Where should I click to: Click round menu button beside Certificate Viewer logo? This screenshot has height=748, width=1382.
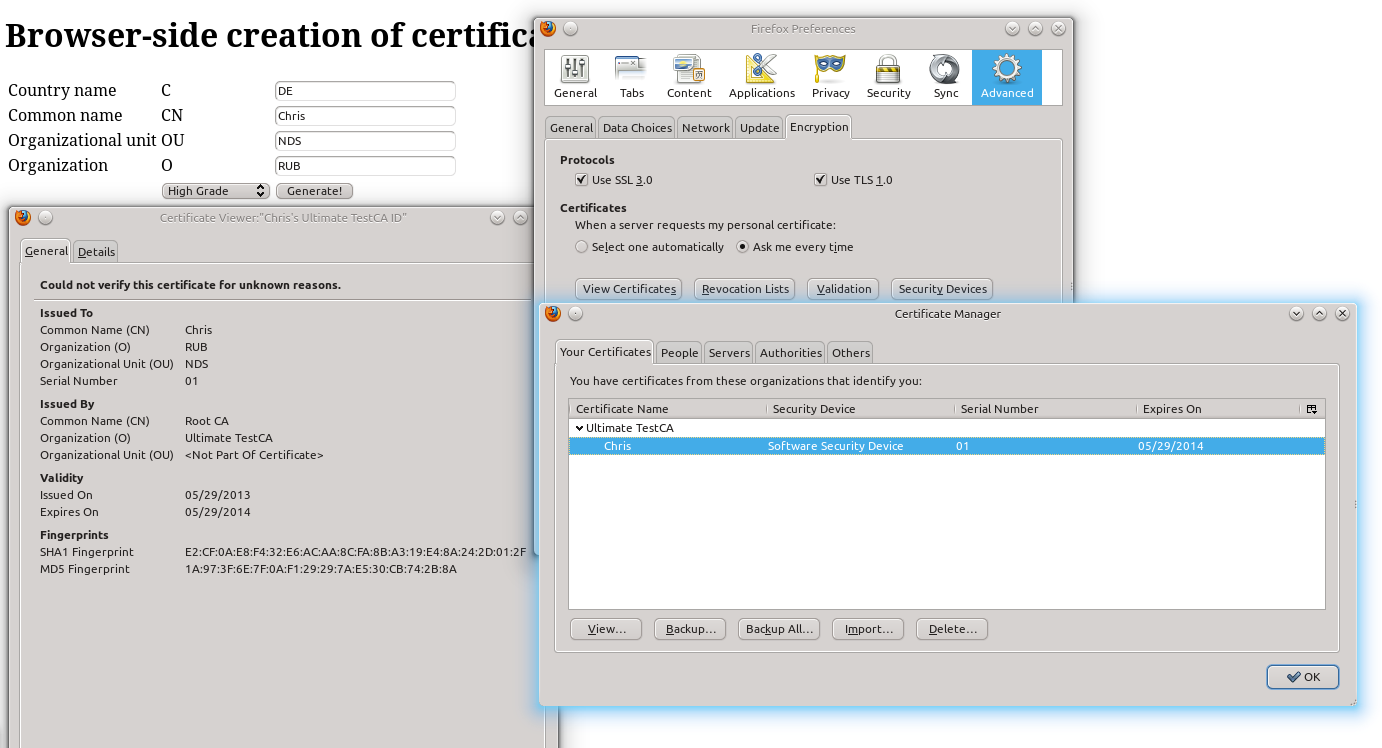pyautogui.click(x=45, y=217)
